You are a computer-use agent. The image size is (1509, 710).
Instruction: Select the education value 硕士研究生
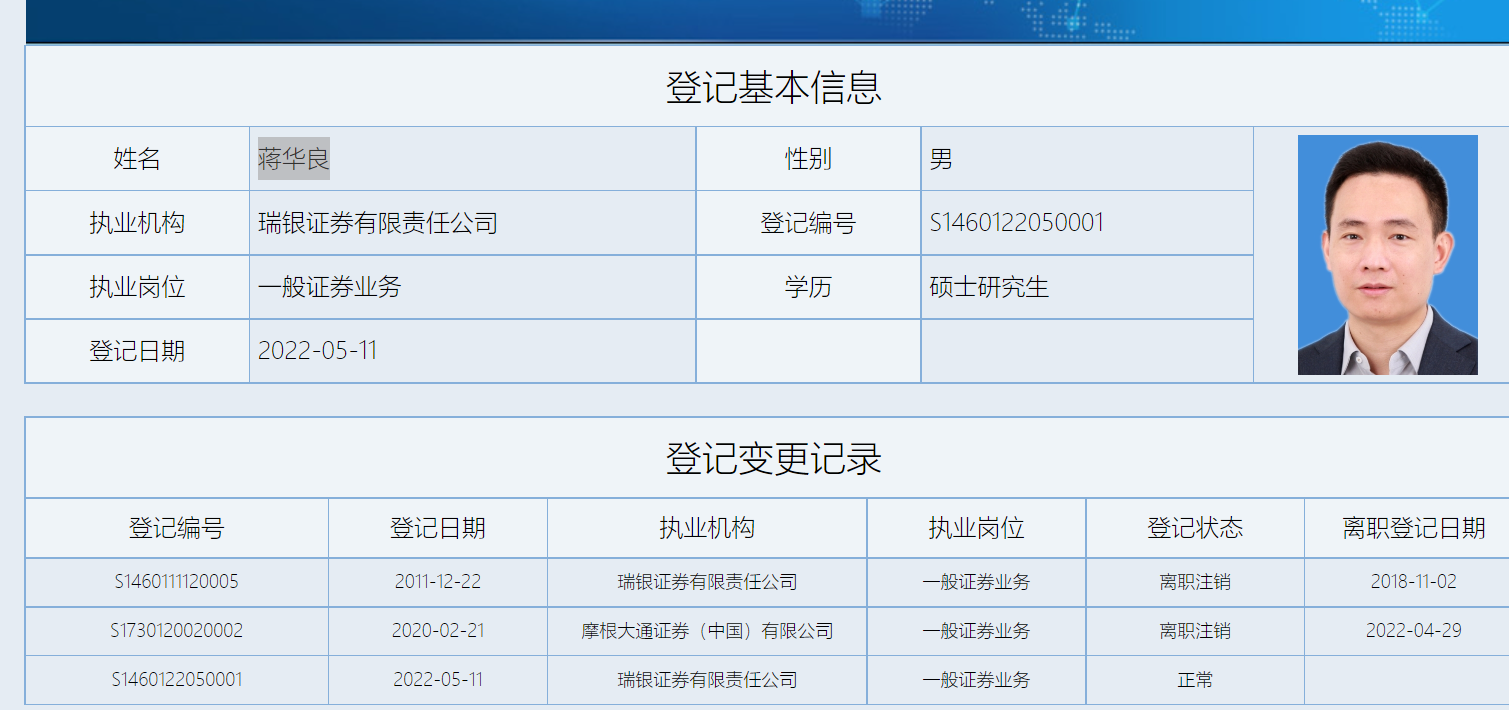990,287
